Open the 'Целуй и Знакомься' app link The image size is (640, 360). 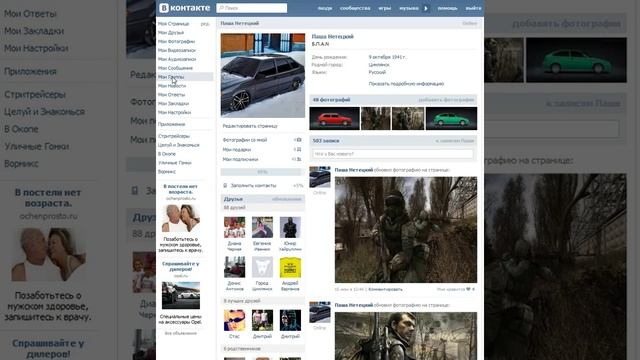[178, 145]
